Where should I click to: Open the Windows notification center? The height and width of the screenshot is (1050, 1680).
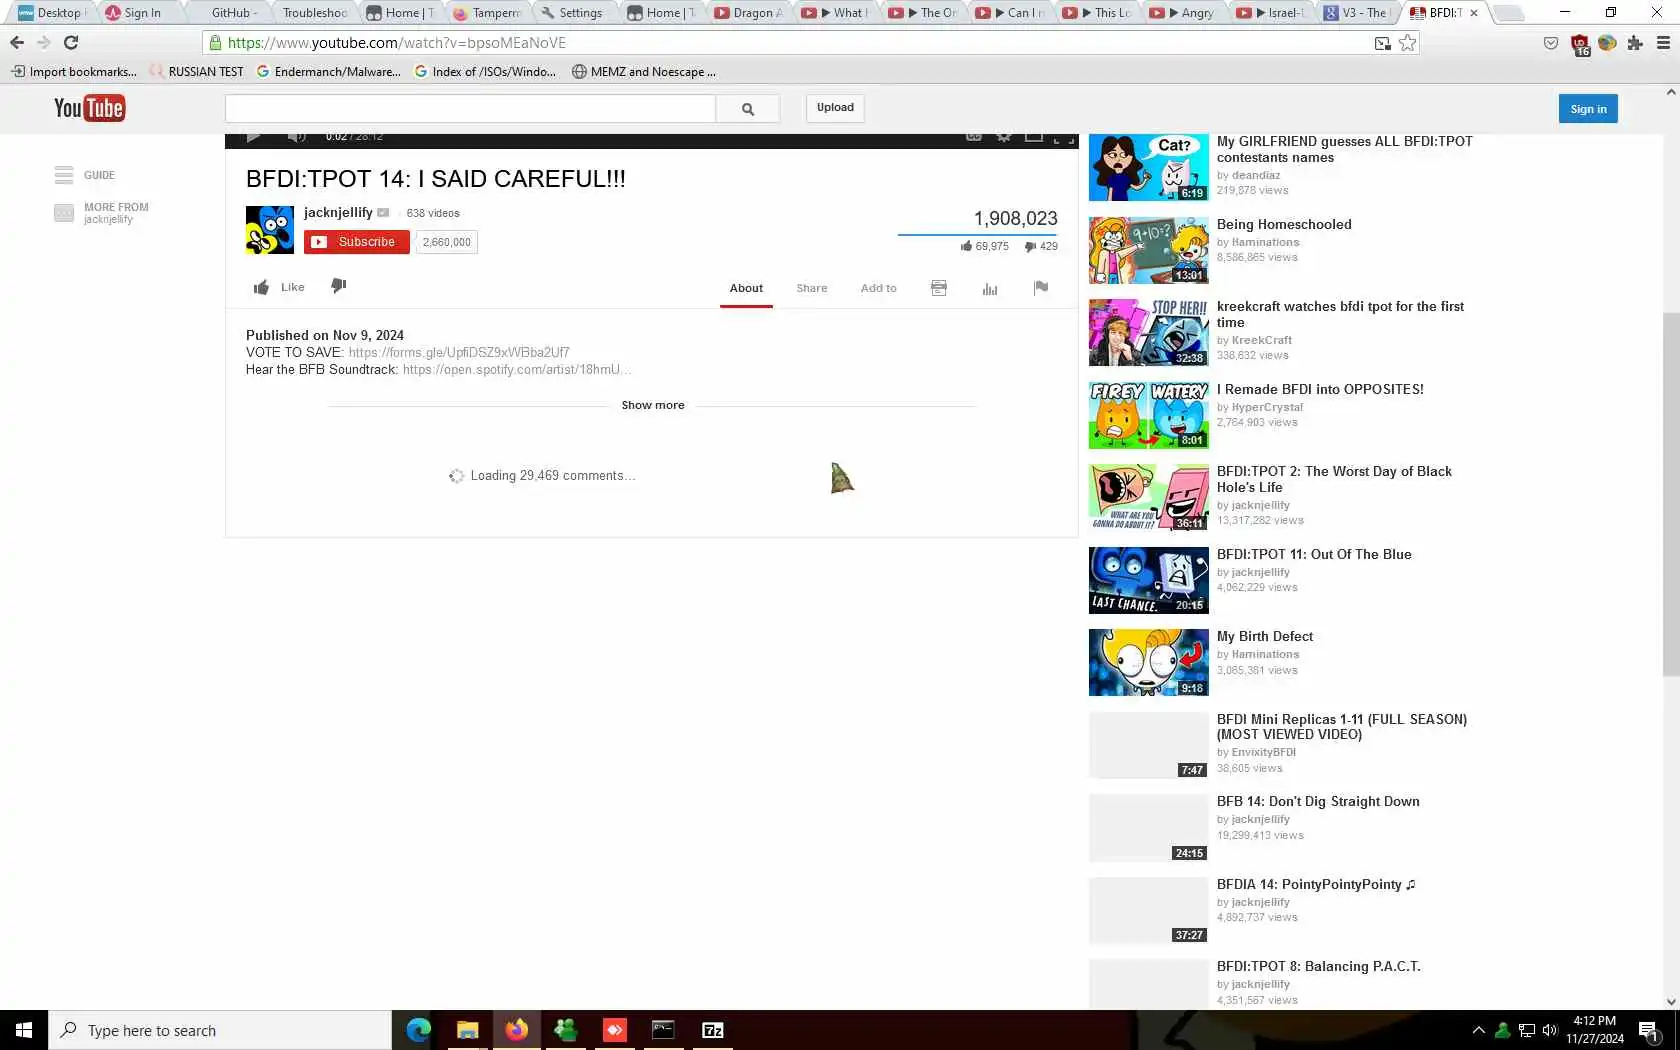click(x=1649, y=1030)
